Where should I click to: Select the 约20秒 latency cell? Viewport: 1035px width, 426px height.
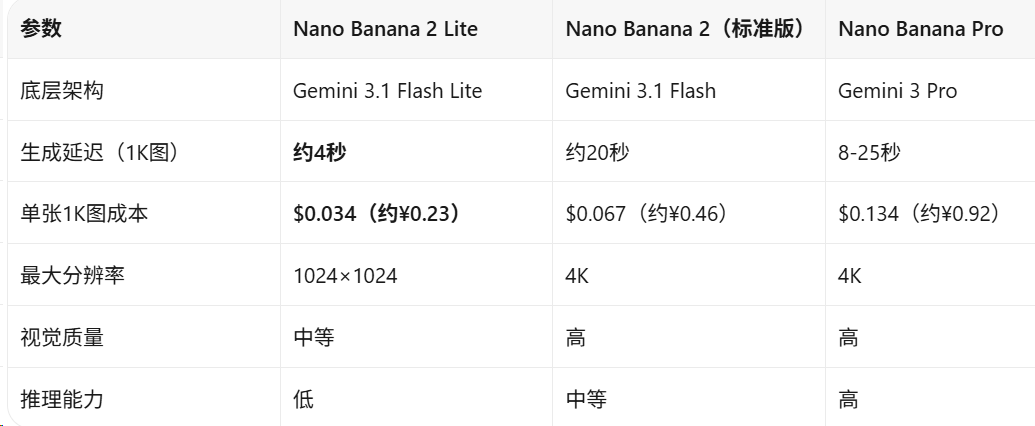click(x=597, y=153)
